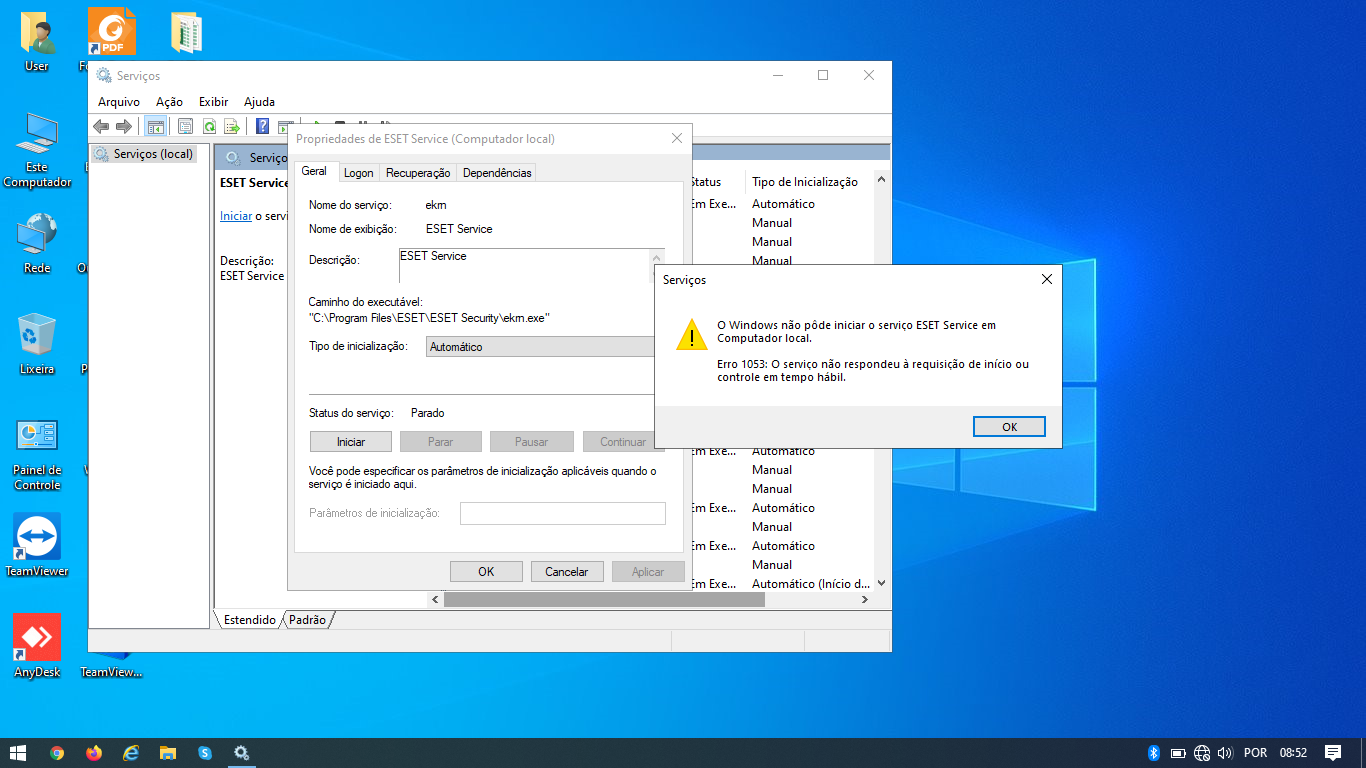Click the POR input language indicator

coord(1255,753)
